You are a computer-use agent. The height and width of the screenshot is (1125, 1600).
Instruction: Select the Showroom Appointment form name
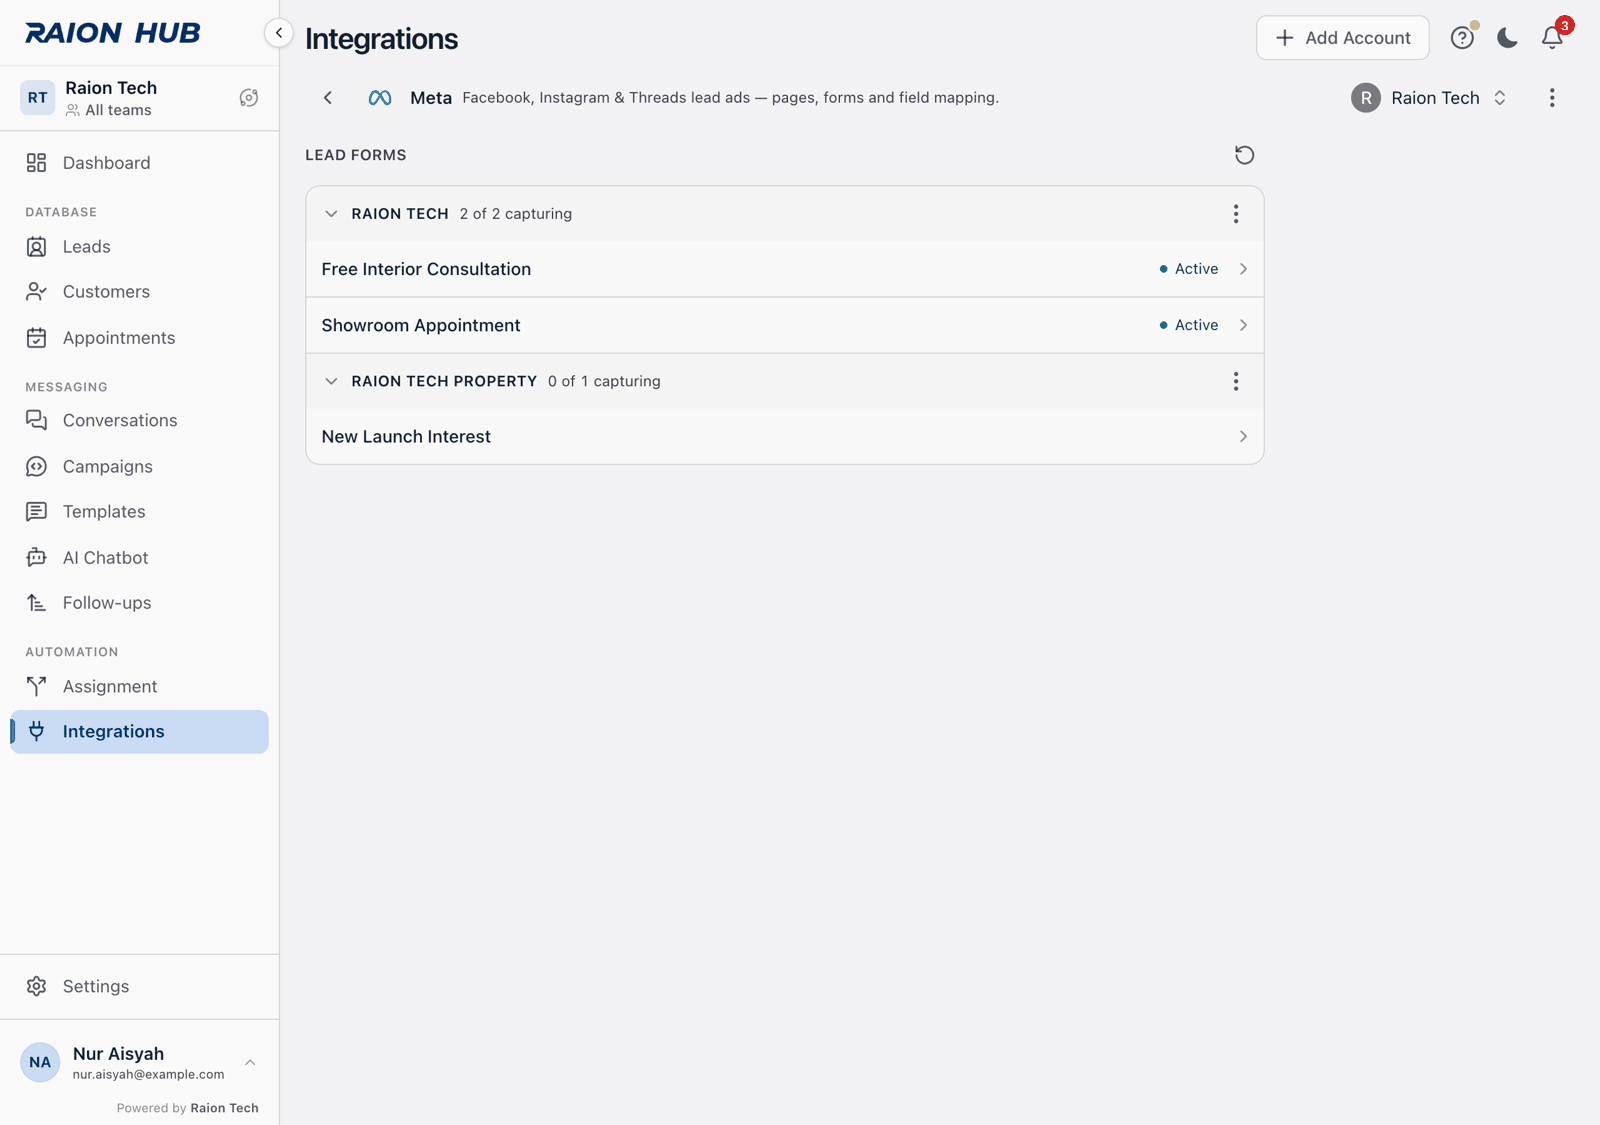coord(421,325)
